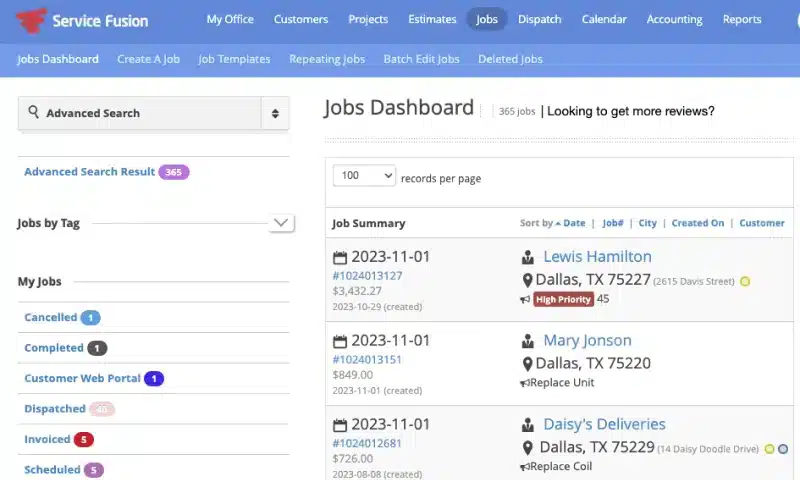This screenshot has height=480, width=800.
Task: Click the magnifier icon in Advanced Search
Action: (x=34, y=113)
